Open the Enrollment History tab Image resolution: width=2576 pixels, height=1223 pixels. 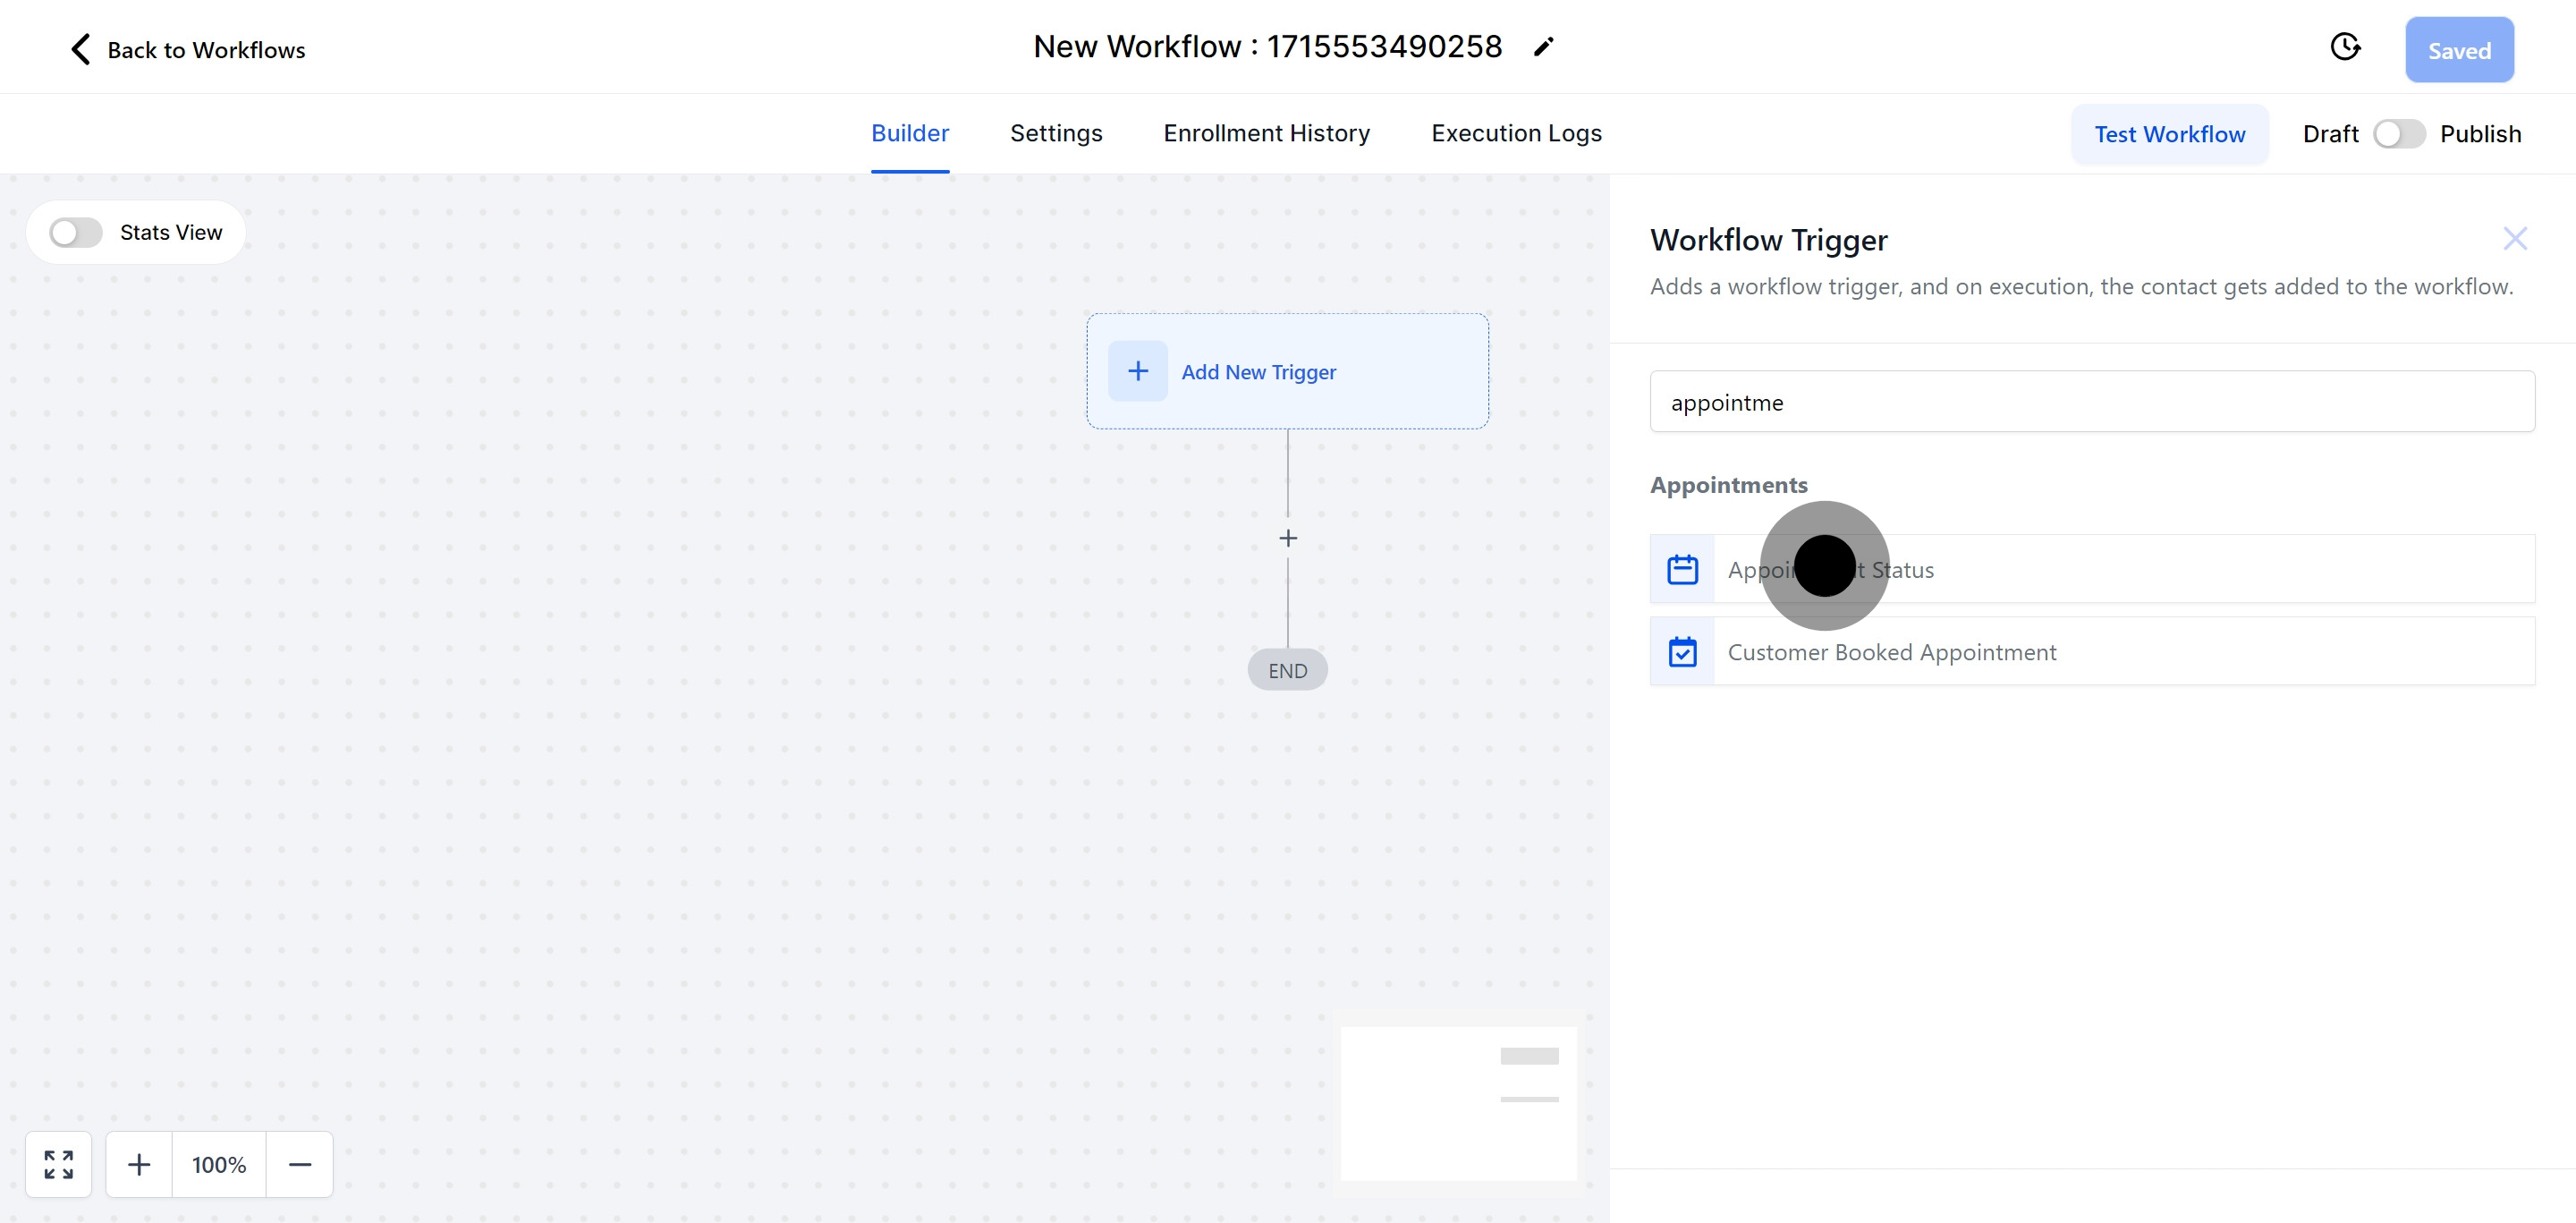(x=1266, y=133)
